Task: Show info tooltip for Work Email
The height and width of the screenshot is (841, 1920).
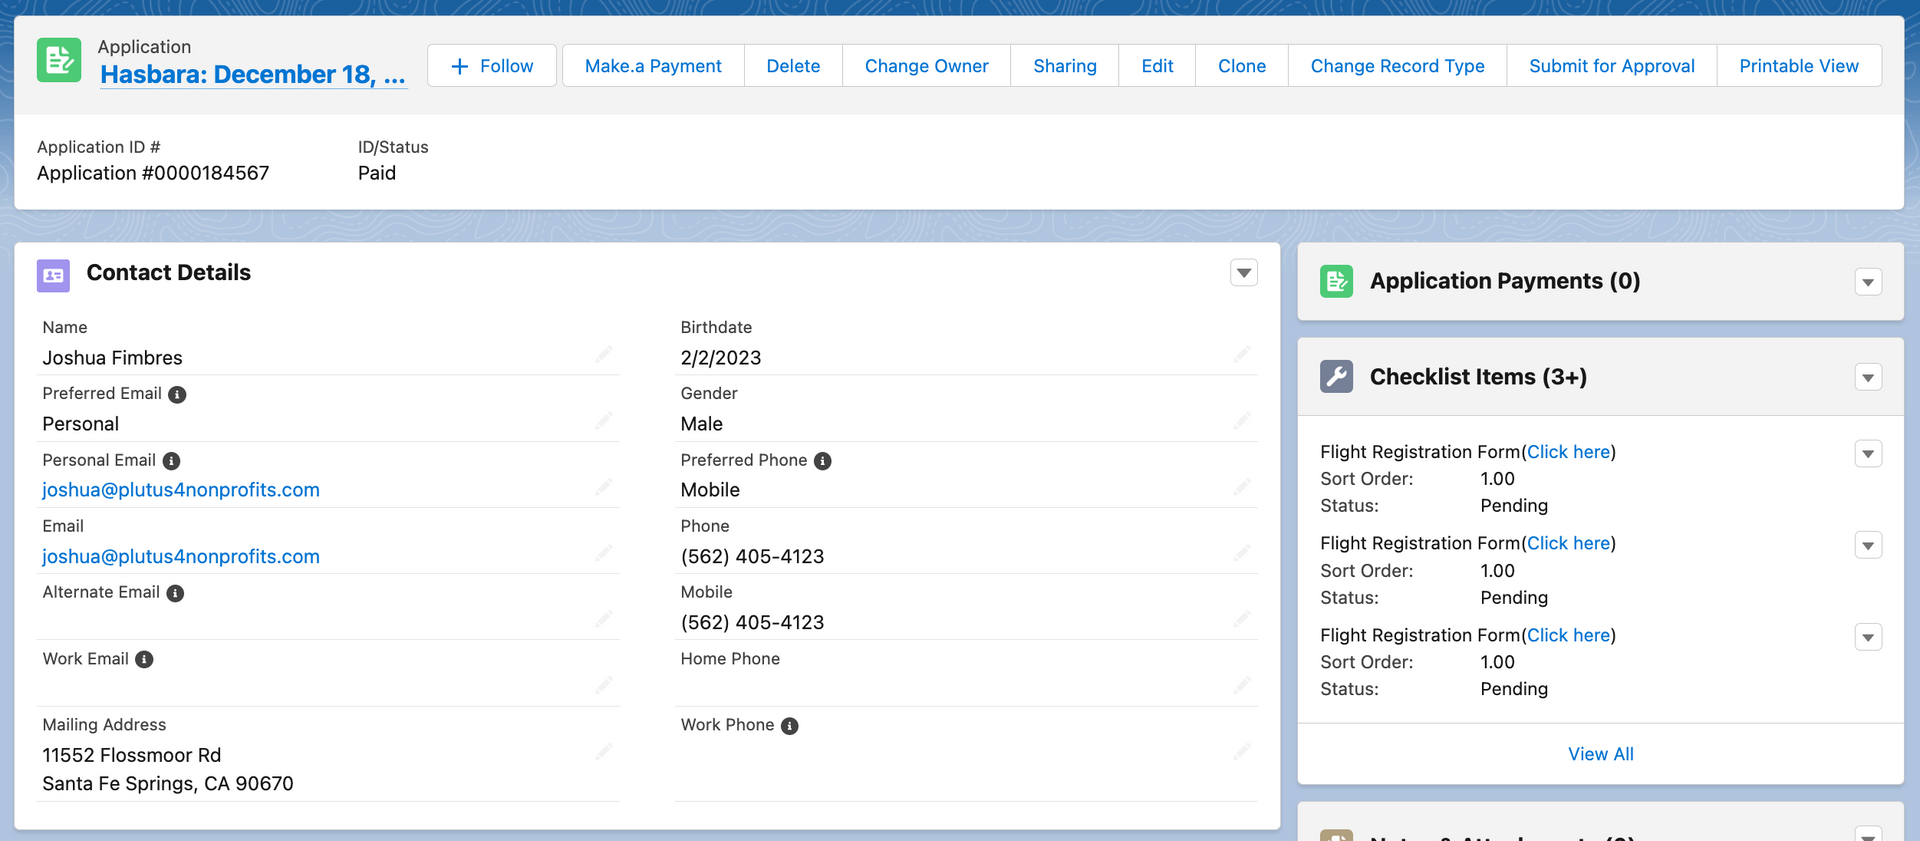Action: [x=144, y=660]
